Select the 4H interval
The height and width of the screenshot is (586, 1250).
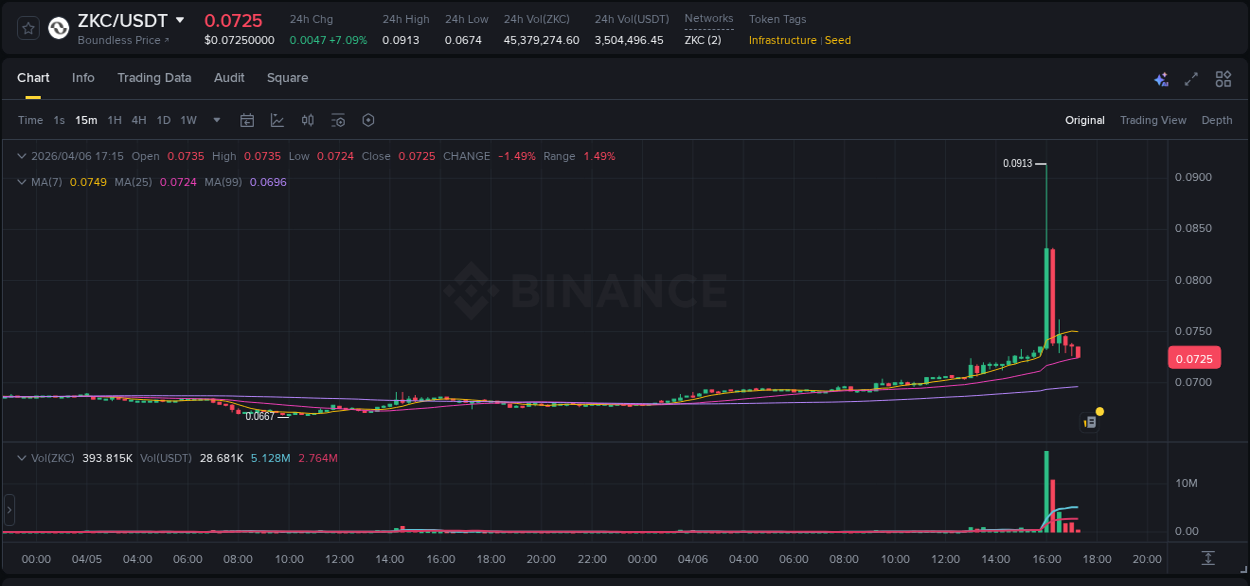click(138, 120)
